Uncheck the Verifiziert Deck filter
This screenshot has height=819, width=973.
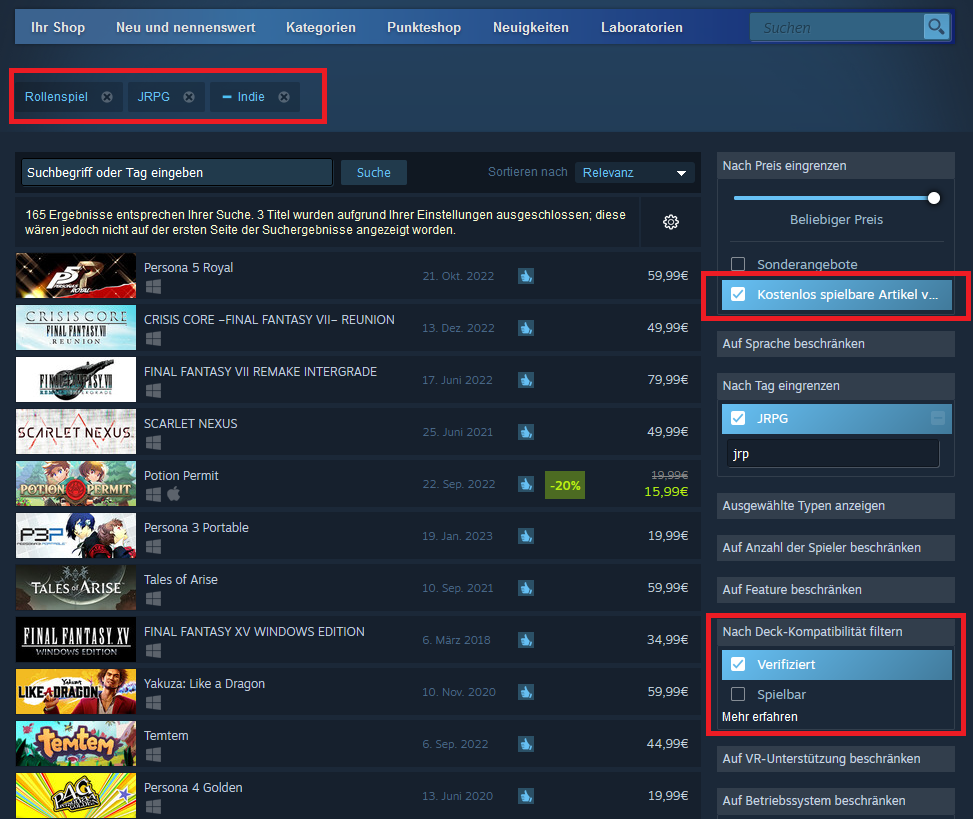tap(738, 665)
